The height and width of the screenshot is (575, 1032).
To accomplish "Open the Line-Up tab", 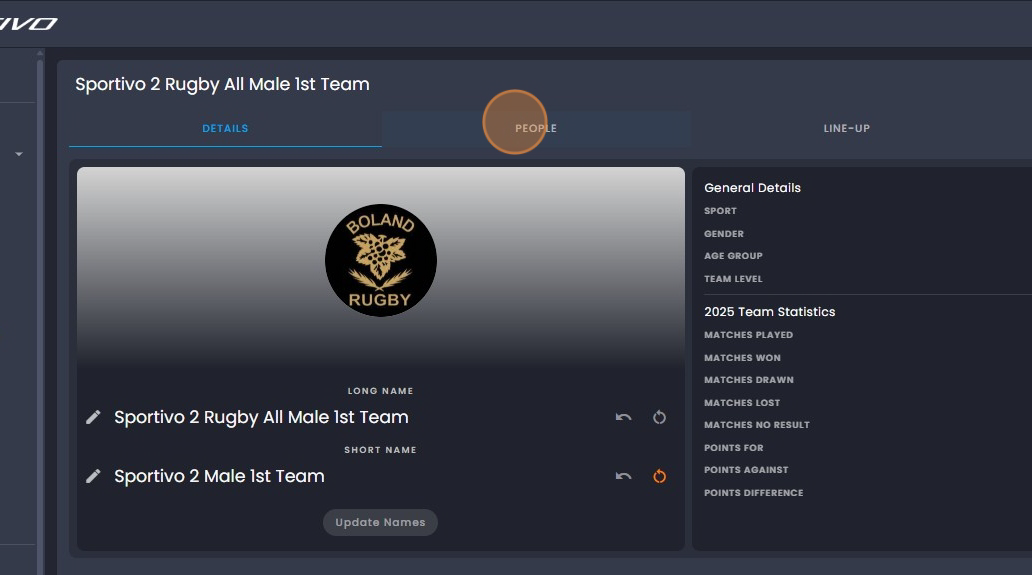I will pos(846,128).
